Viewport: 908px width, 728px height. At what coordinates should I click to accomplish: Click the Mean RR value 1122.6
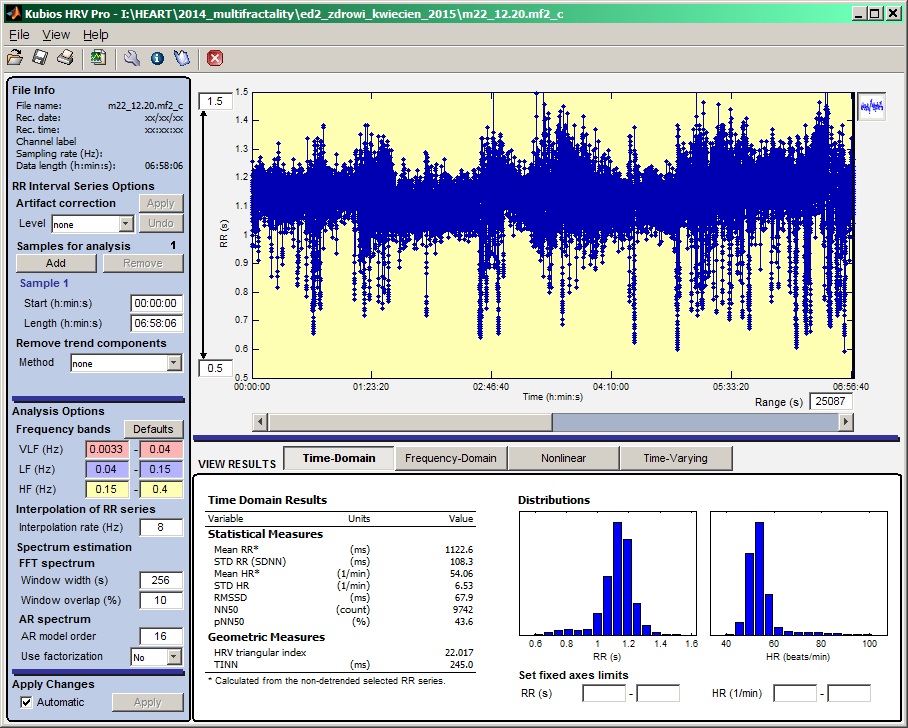(x=459, y=550)
